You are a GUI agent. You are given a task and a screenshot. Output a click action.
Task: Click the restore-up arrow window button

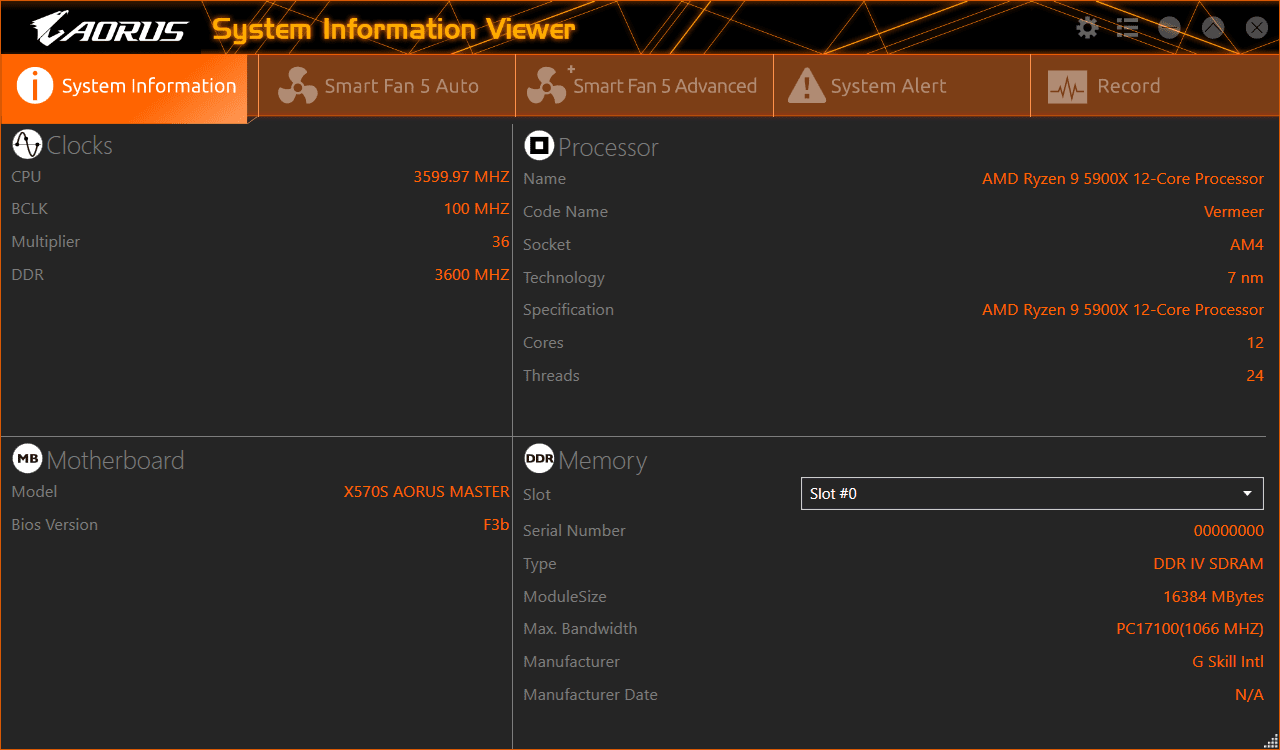click(x=1213, y=28)
